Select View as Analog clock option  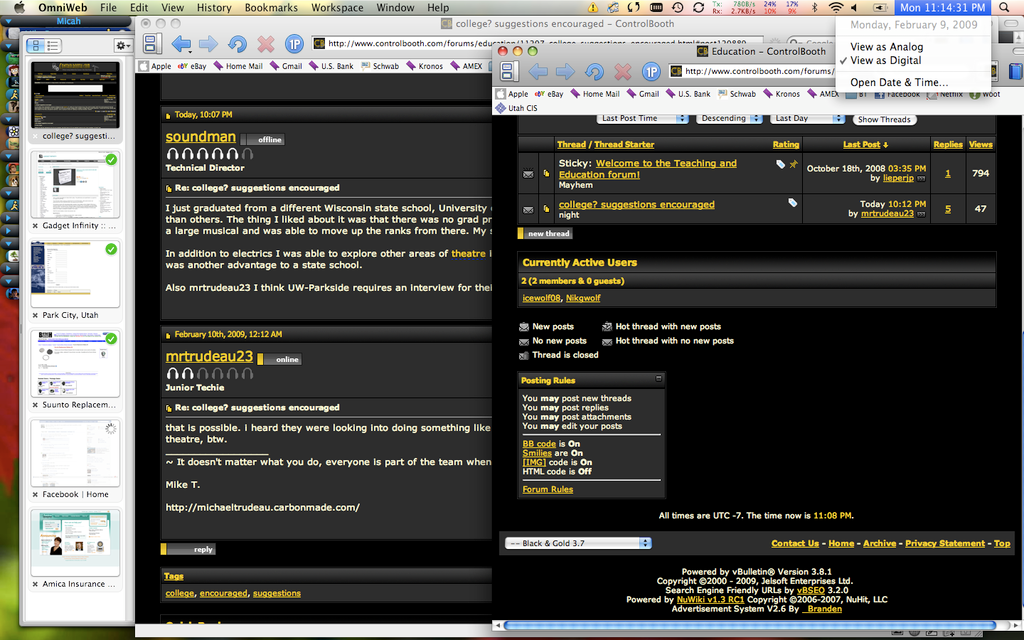click(886, 47)
